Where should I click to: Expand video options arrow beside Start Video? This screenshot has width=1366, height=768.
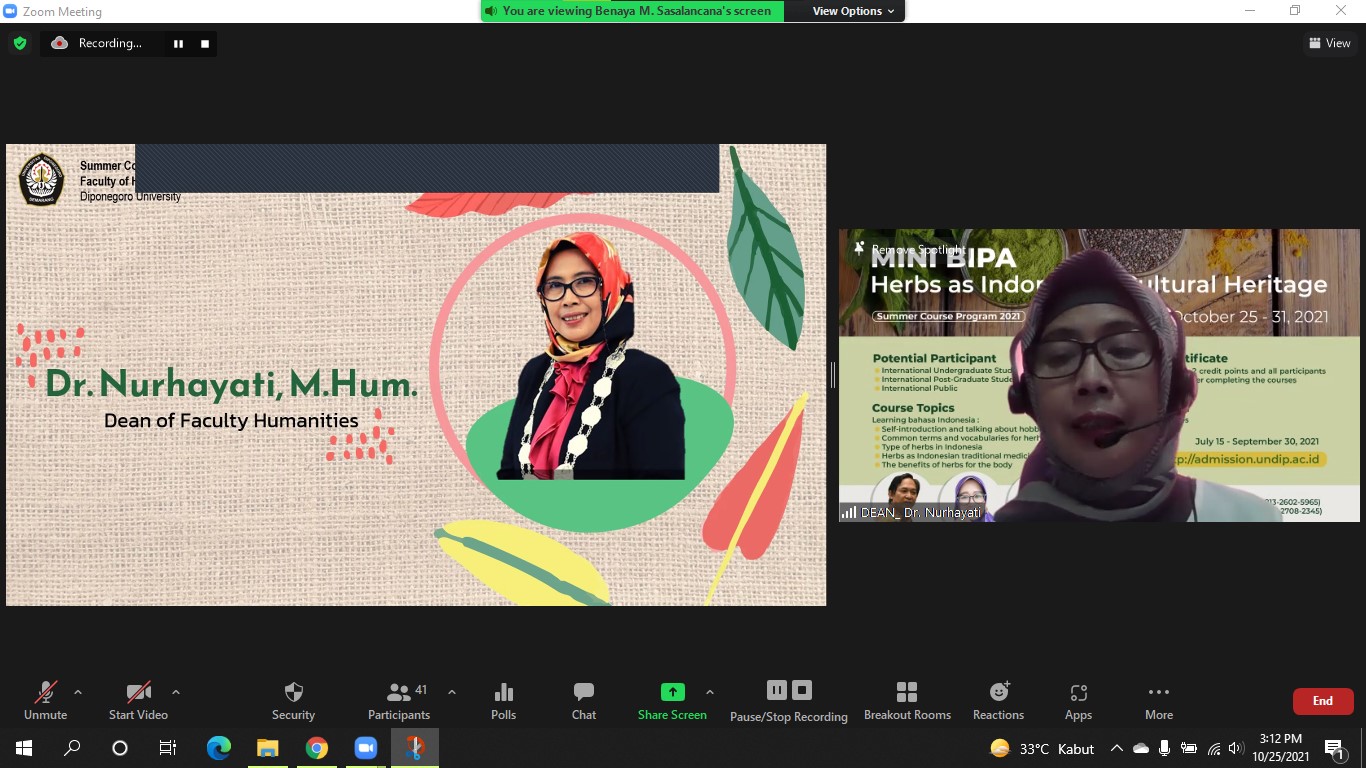coord(176,692)
